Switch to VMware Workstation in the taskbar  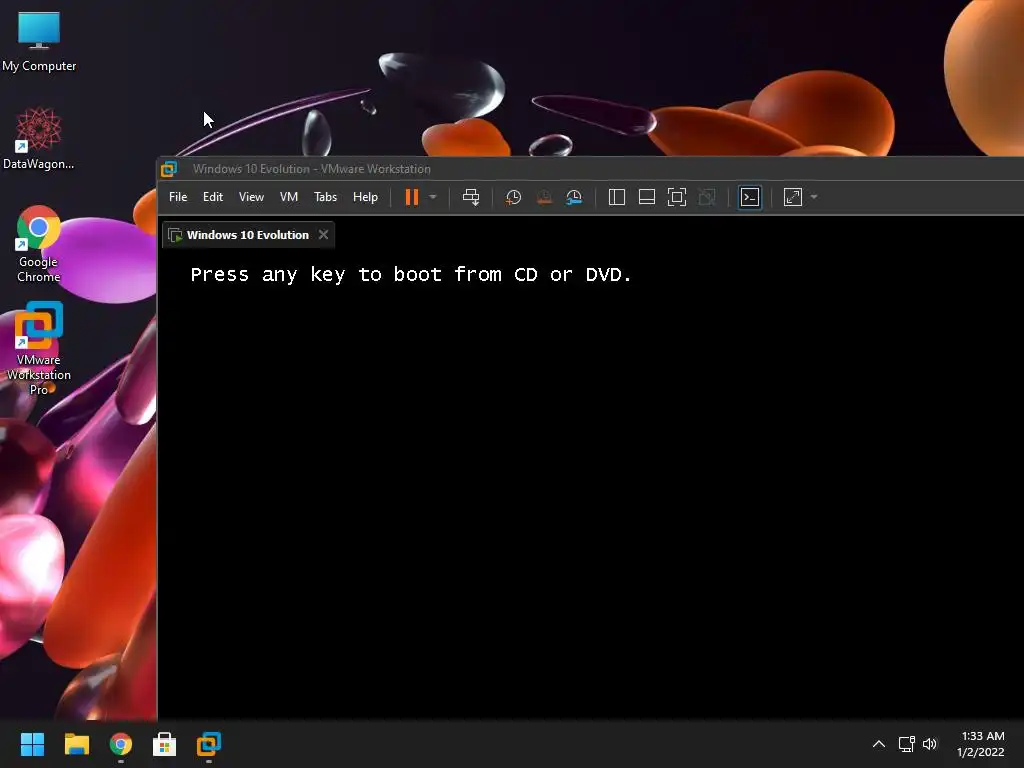click(209, 744)
